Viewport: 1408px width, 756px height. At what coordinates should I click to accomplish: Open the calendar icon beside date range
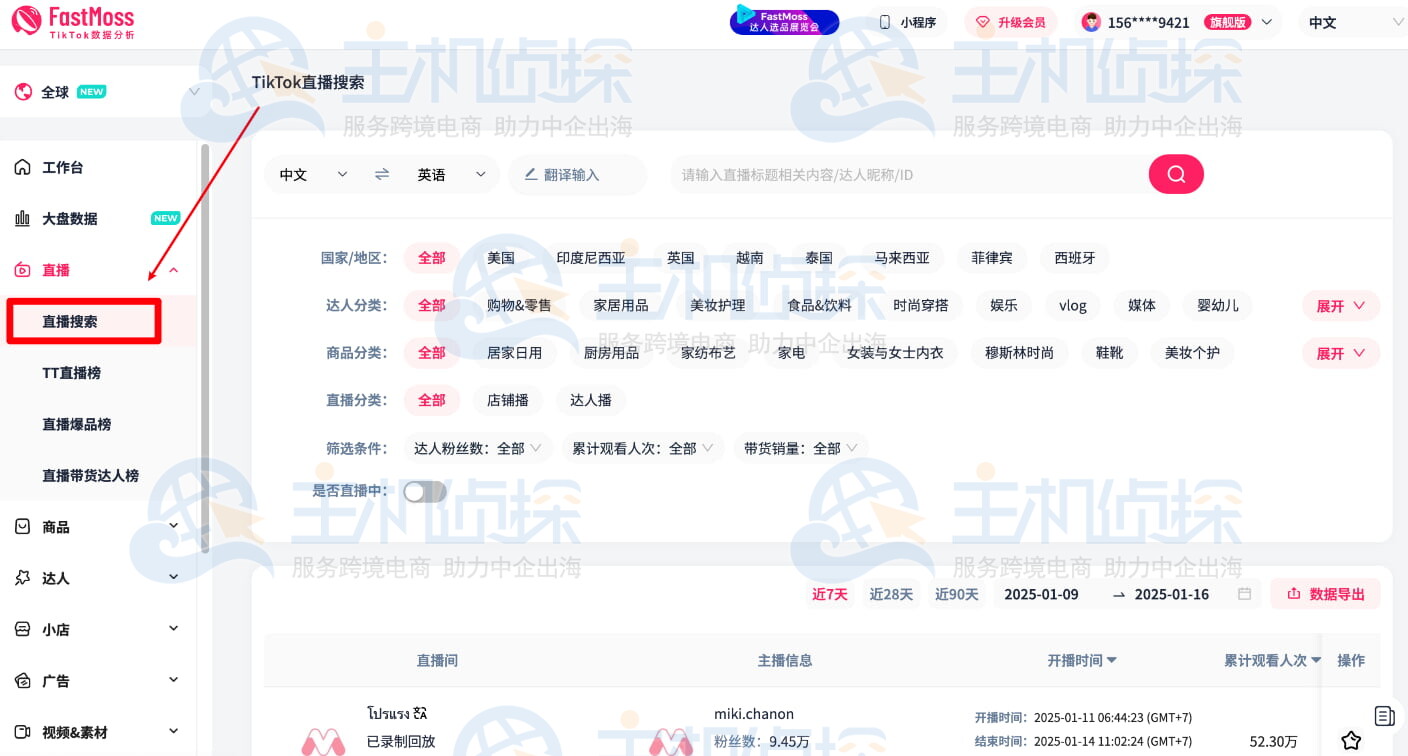[1243, 593]
